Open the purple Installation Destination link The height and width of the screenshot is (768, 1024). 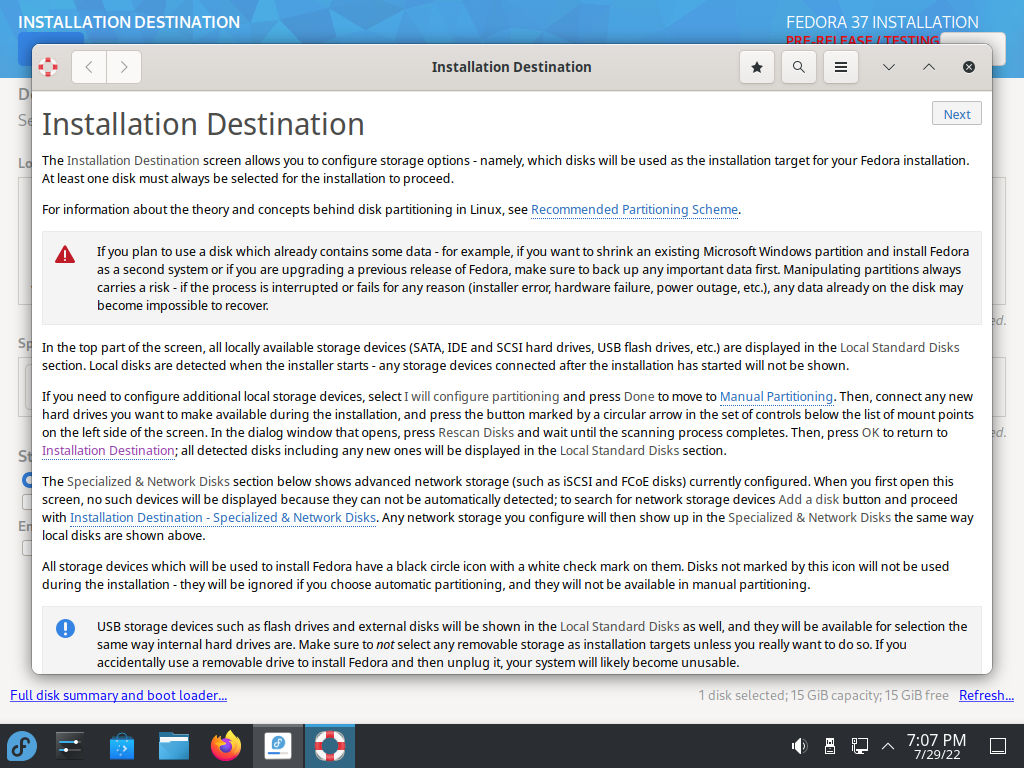tap(108, 451)
